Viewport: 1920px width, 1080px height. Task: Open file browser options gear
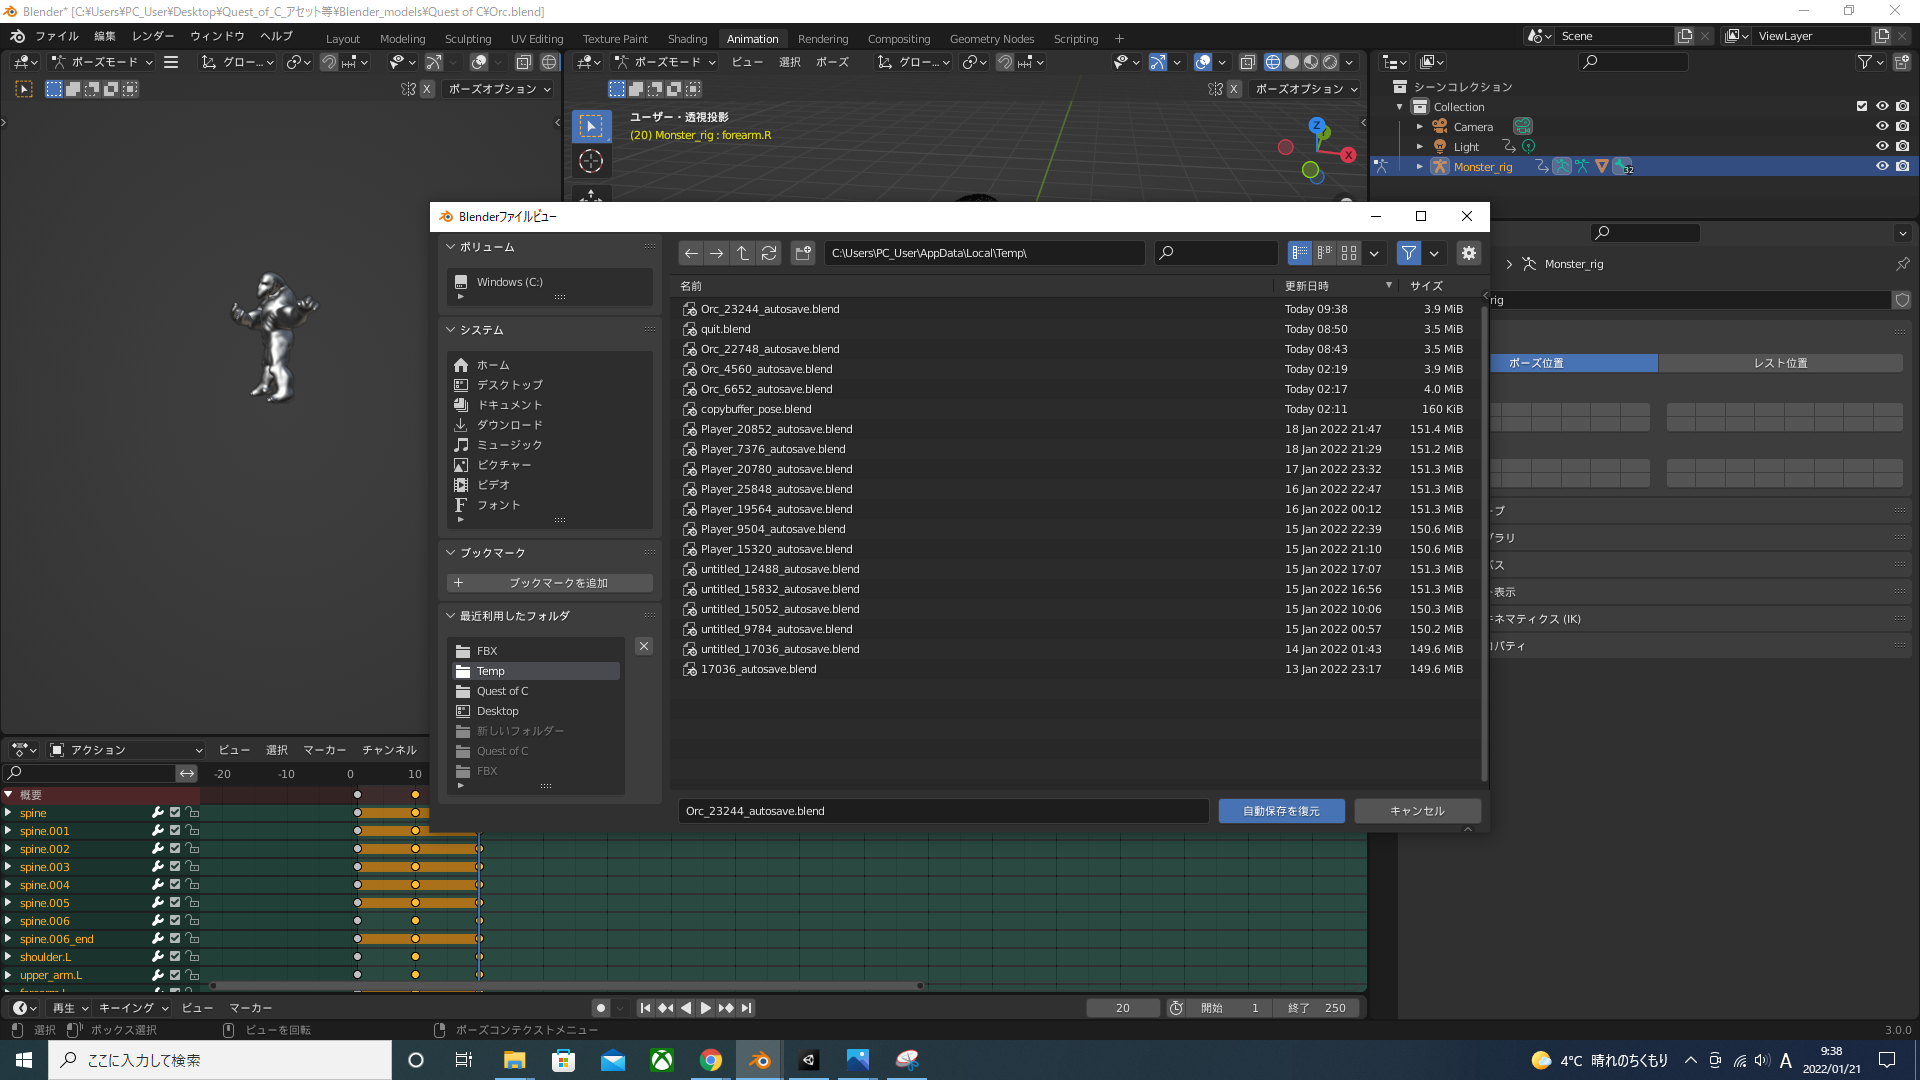pos(1468,253)
